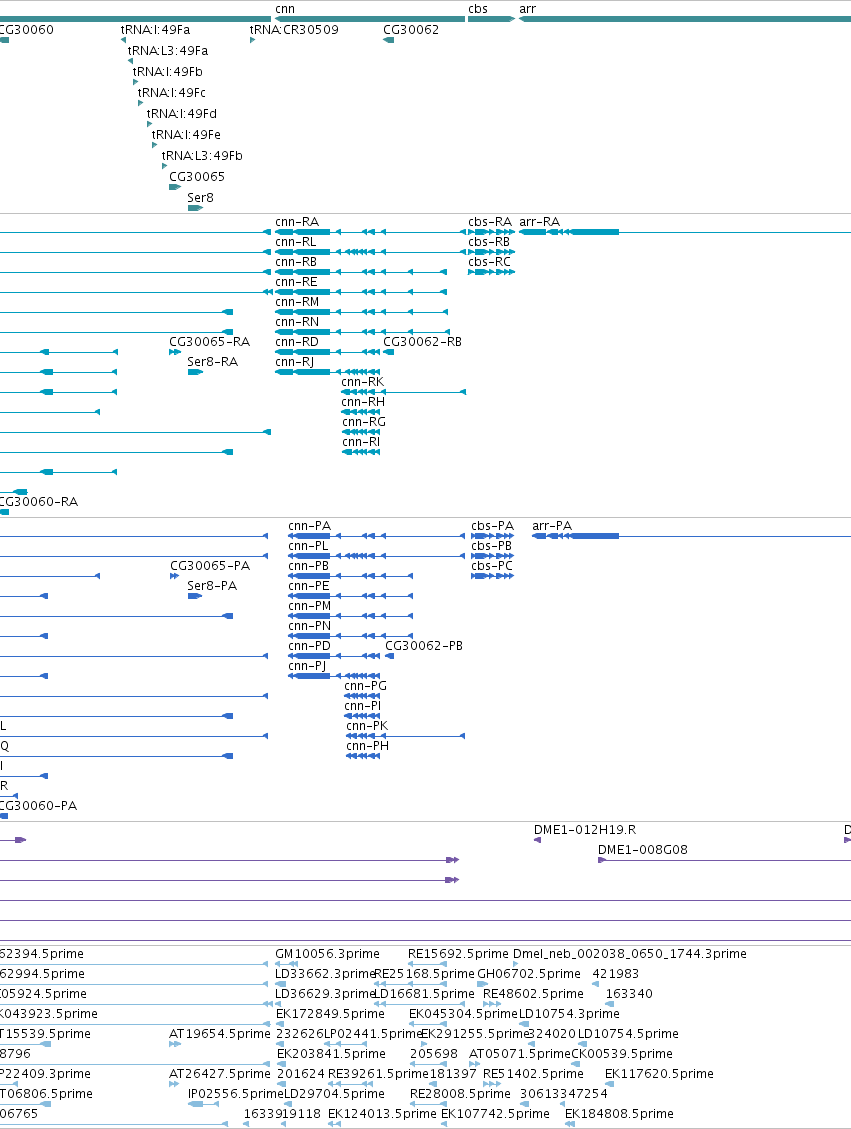This screenshot has width=851, height=1129.
Task: Click the GM10056.3prime EST label
Action: pyautogui.click(x=327, y=953)
